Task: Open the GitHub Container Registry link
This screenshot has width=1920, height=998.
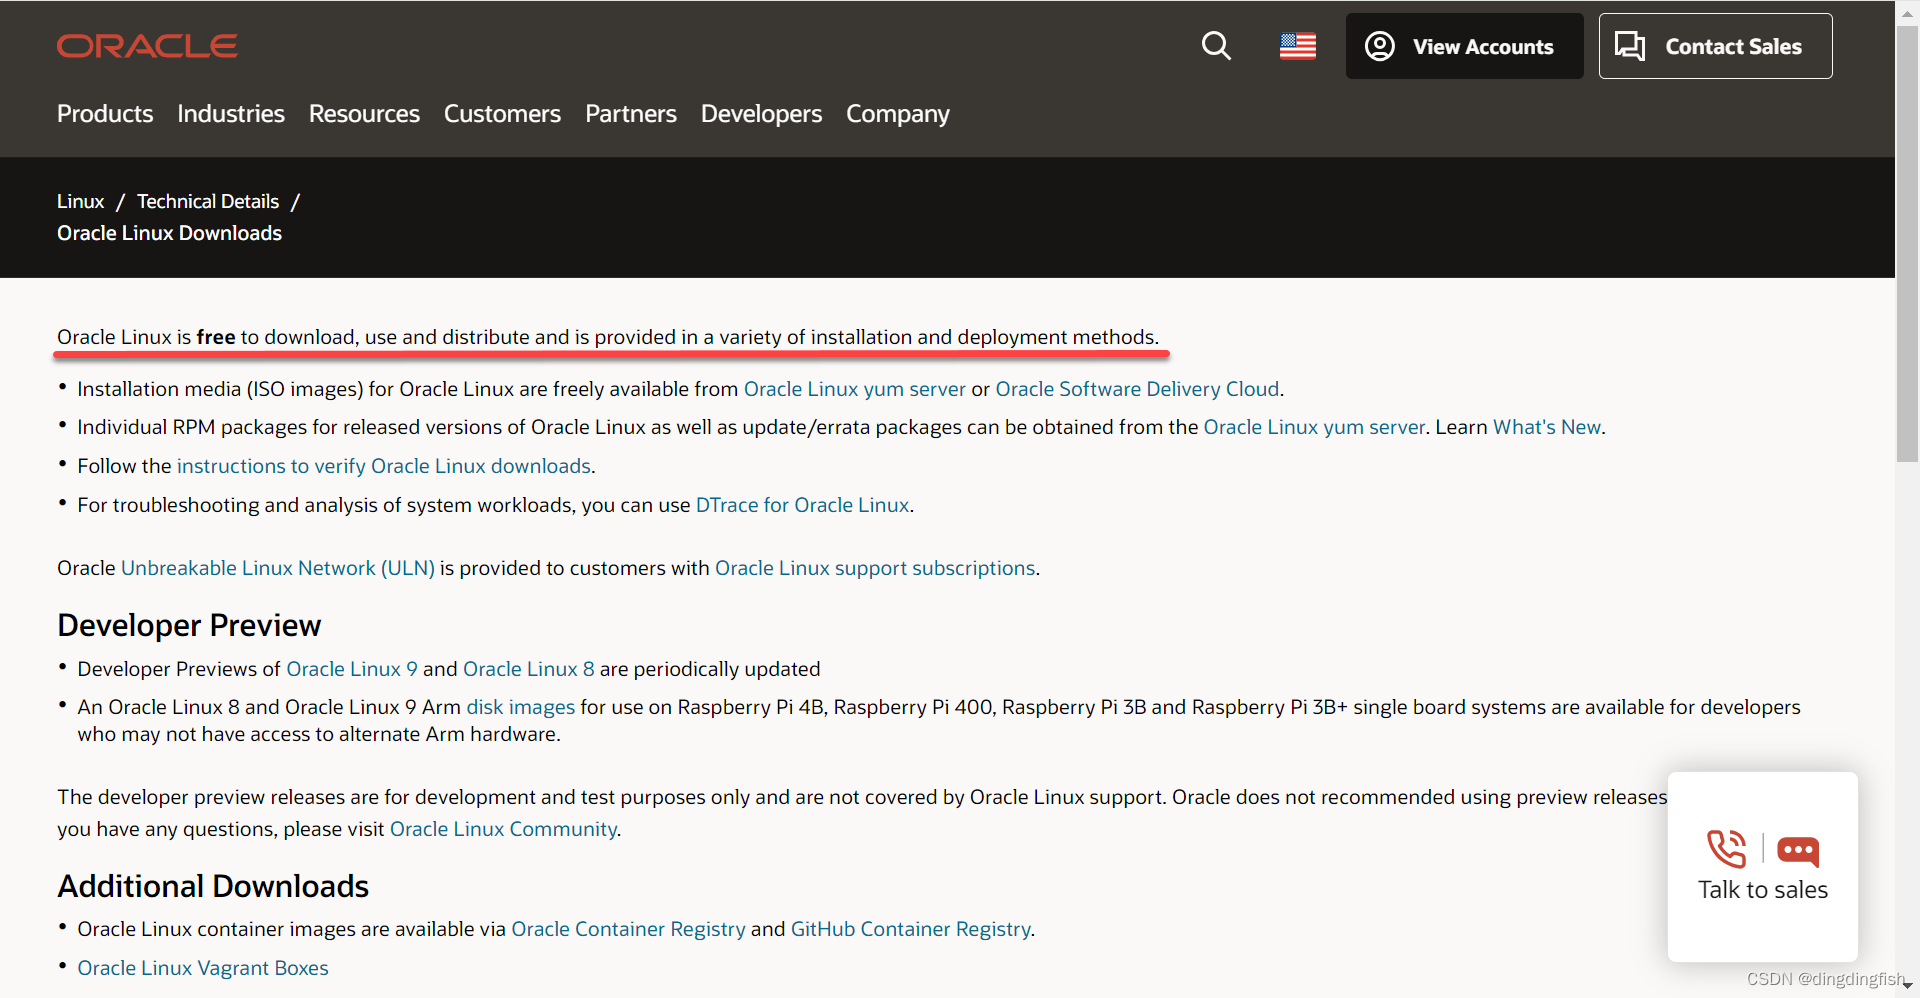Action: (x=911, y=929)
